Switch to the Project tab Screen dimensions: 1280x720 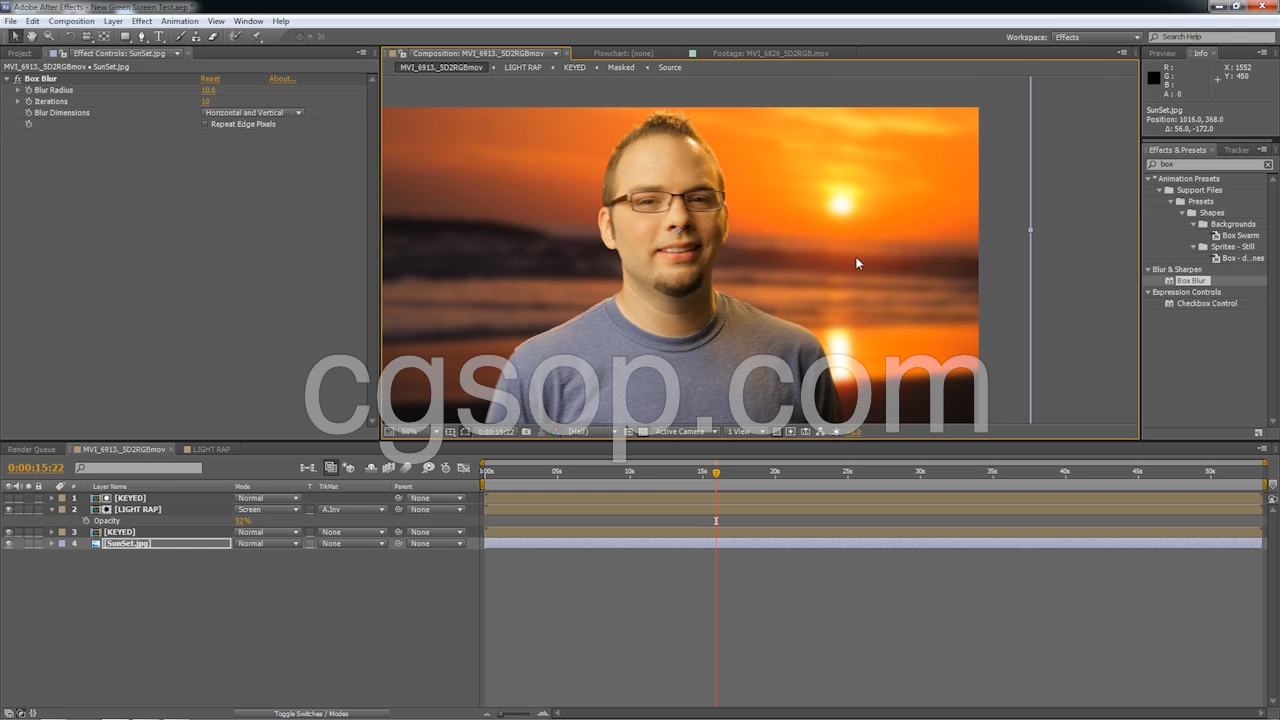click(19, 53)
